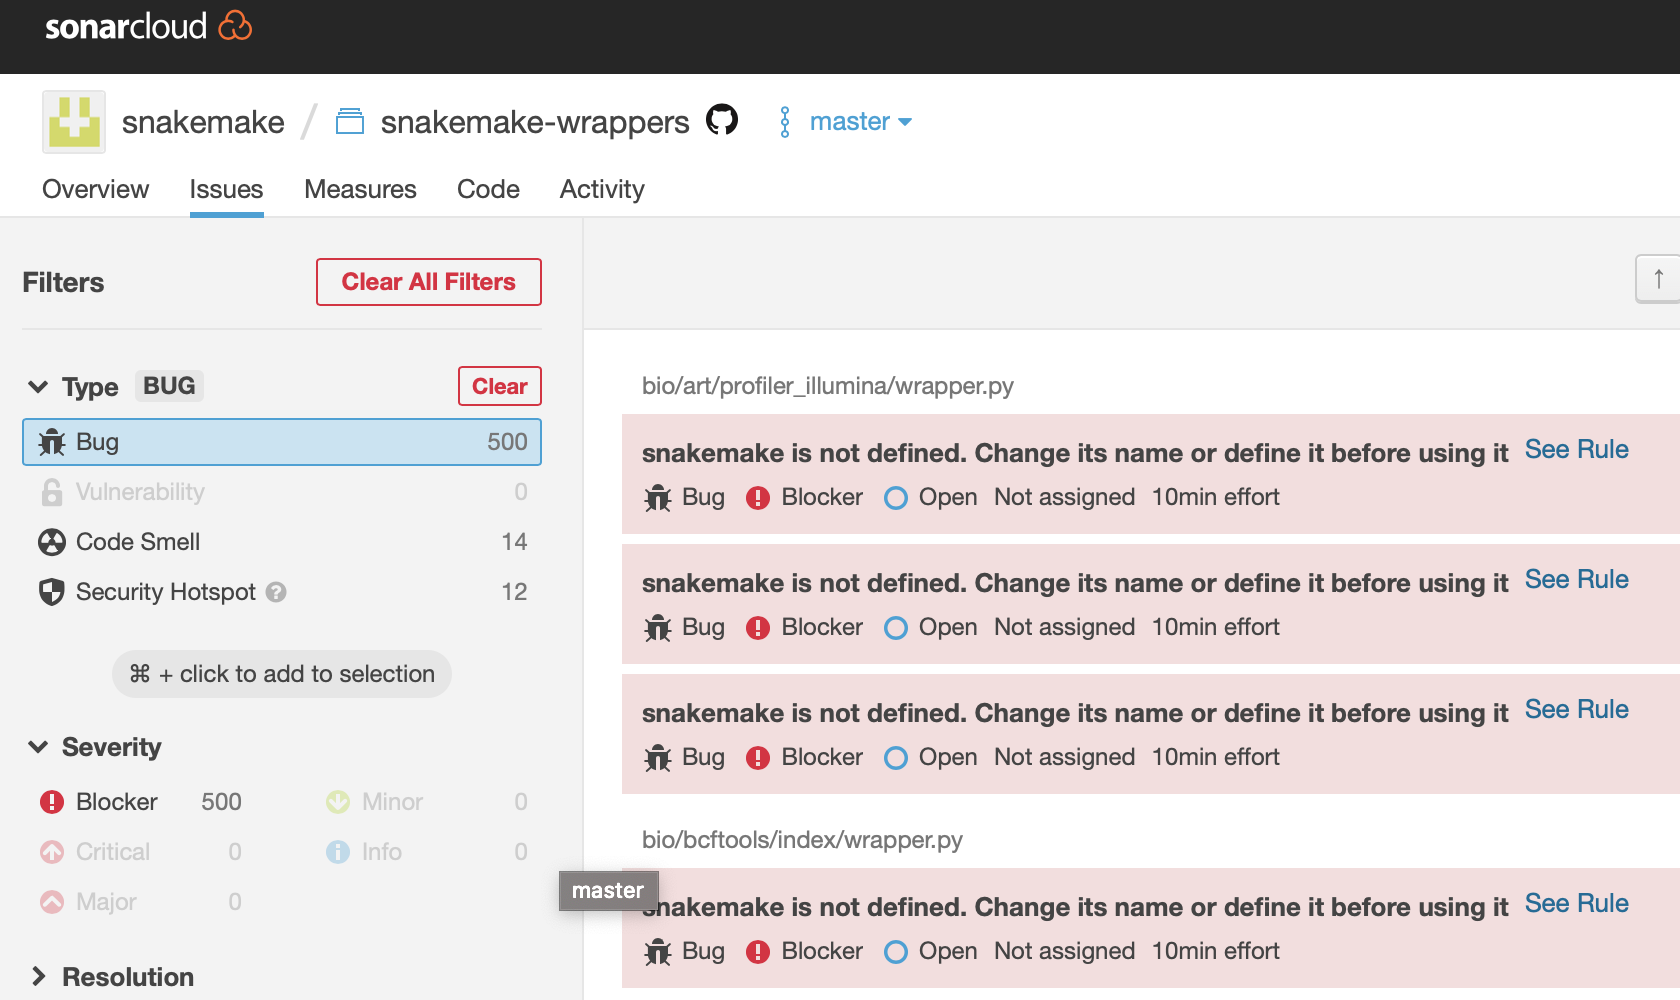The image size is (1680, 1000).
Task: Click the Clear All Filters button
Action: 428,282
